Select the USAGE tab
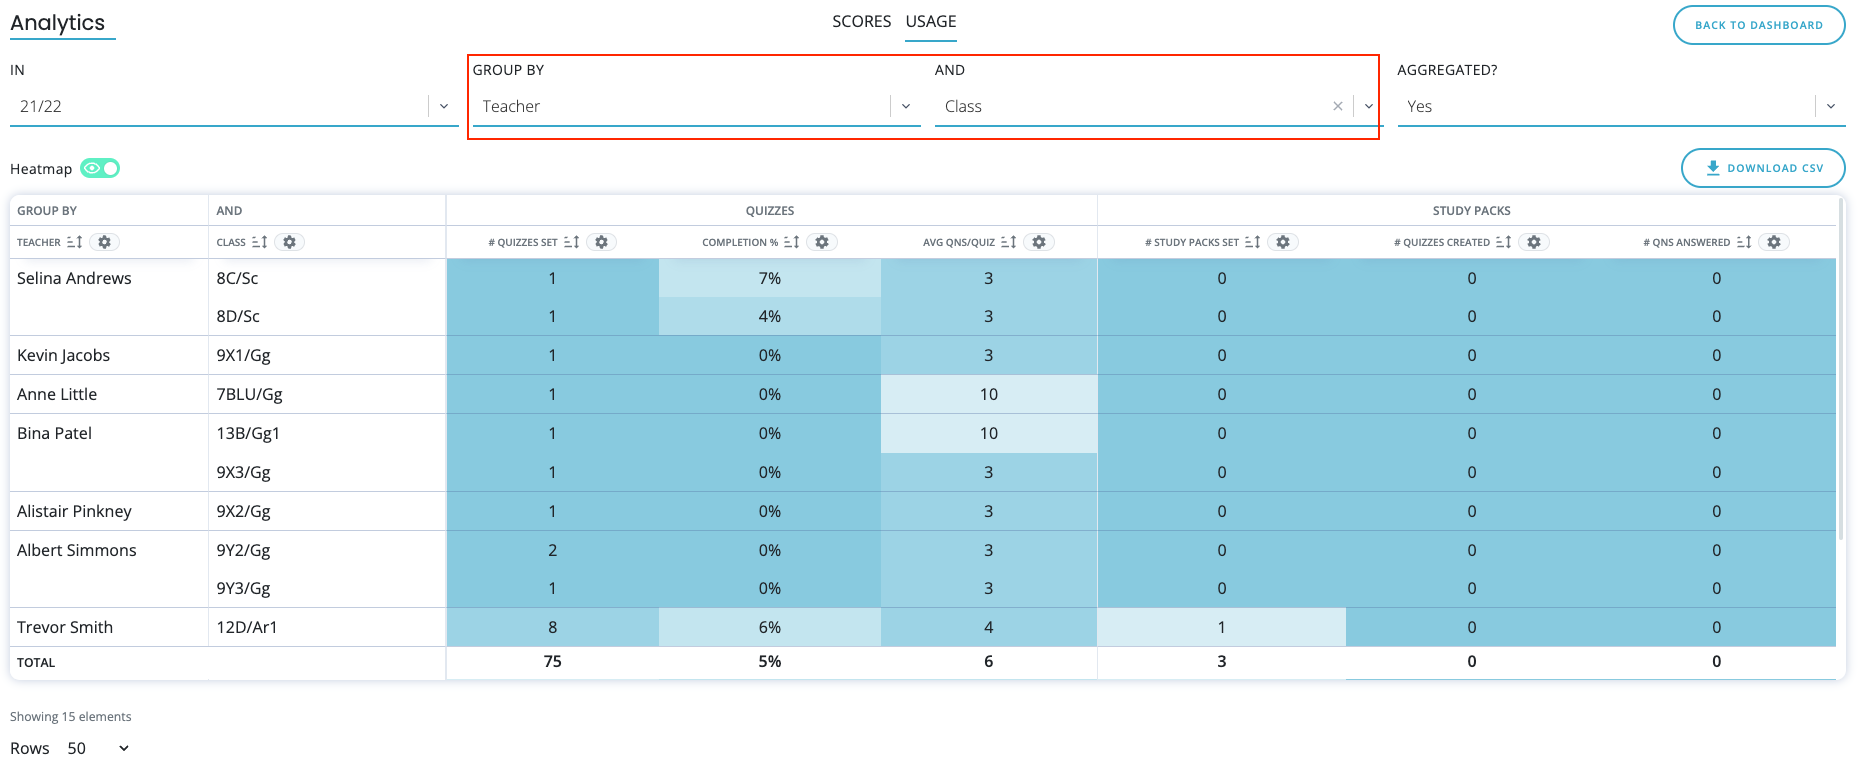The image size is (1860, 763). 930,21
